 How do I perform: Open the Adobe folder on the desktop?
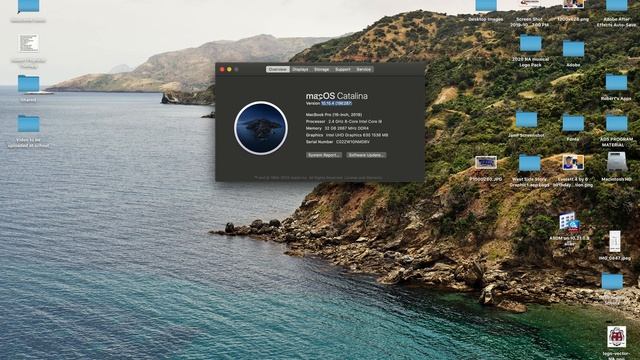point(573,49)
